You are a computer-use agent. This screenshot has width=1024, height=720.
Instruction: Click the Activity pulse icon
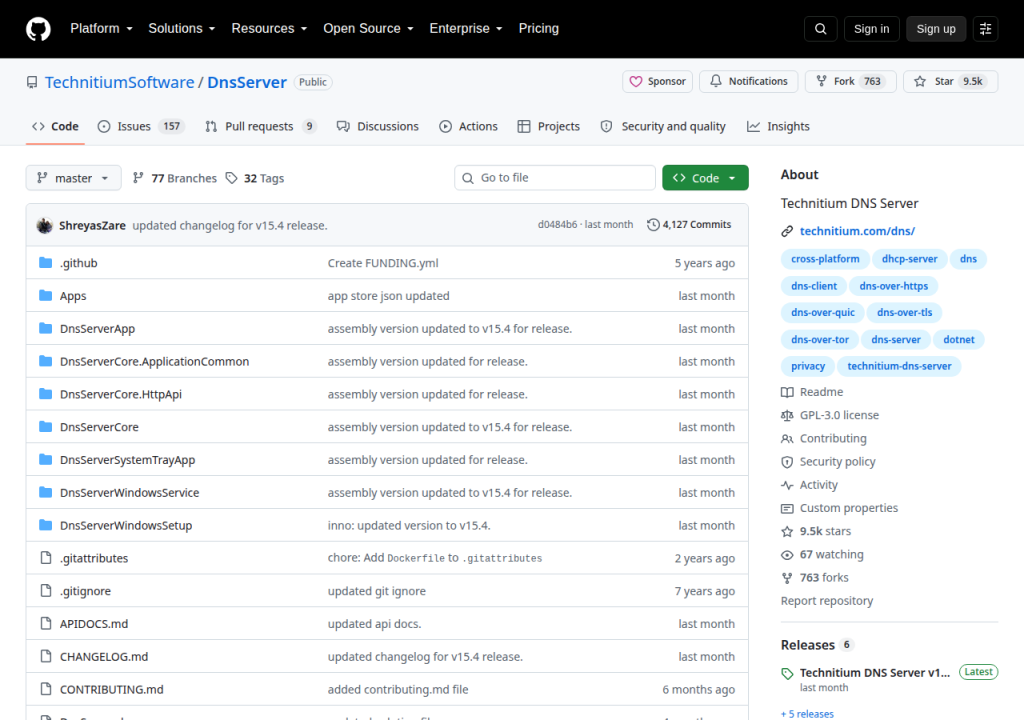pos(787,485)
